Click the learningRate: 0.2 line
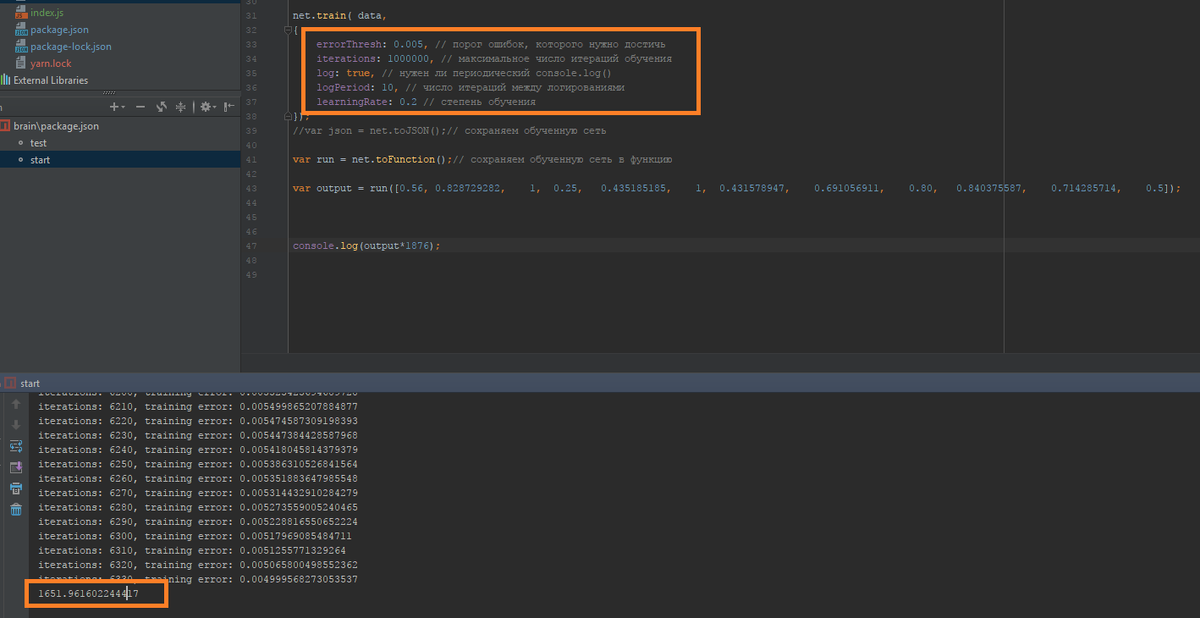This screenshot has width=1200, height=618. pyautogui.click(x=426, y=101)
